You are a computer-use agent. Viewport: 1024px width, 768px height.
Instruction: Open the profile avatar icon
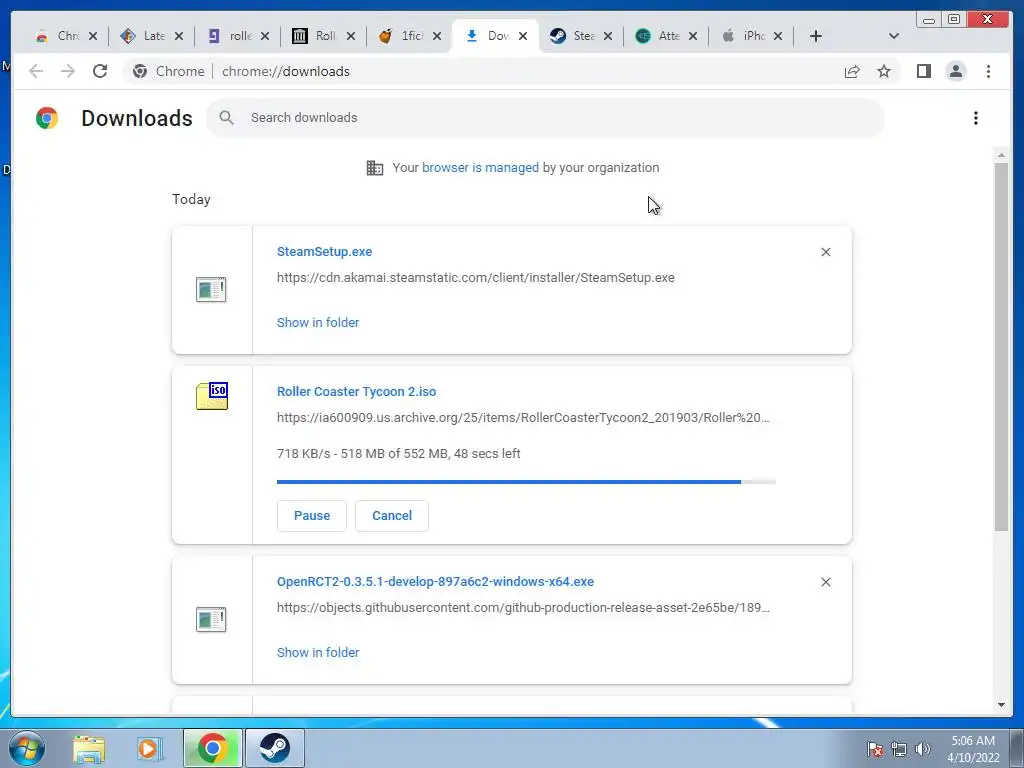pos(955,71)
